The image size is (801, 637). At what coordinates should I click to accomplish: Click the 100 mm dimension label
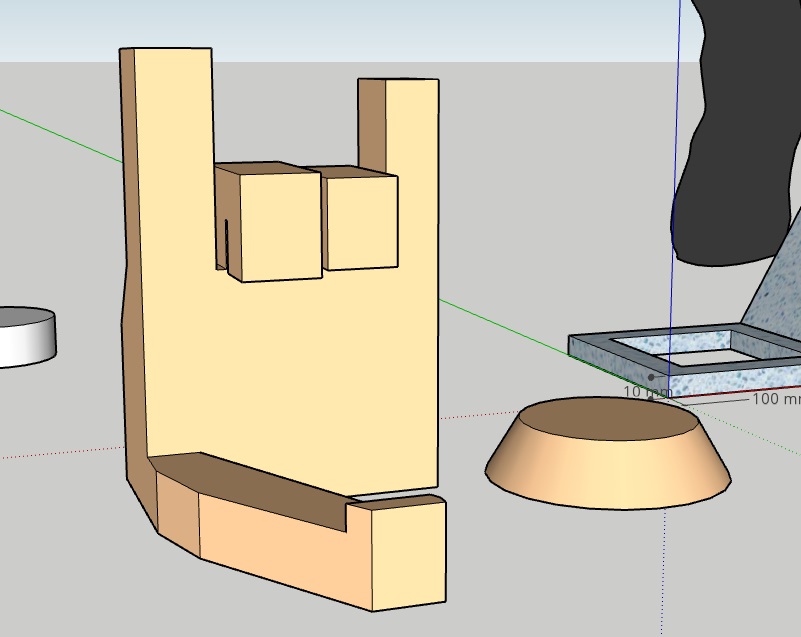tap(777, 399)
